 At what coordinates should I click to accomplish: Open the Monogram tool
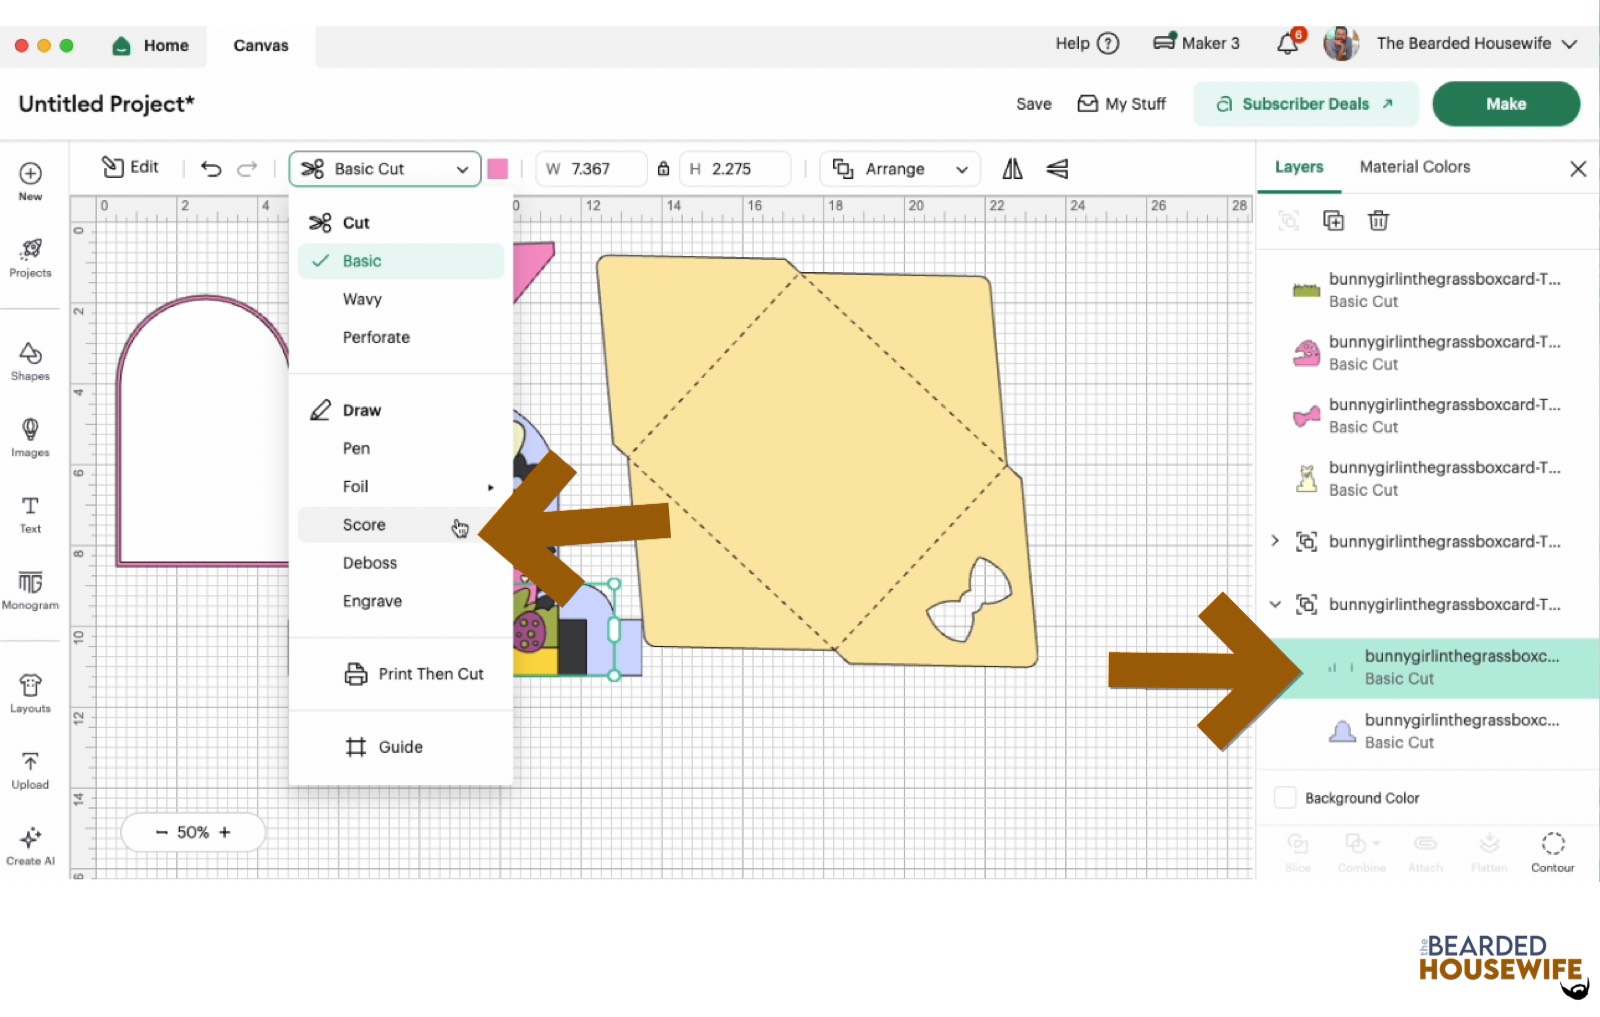click(x=30, y=589)
